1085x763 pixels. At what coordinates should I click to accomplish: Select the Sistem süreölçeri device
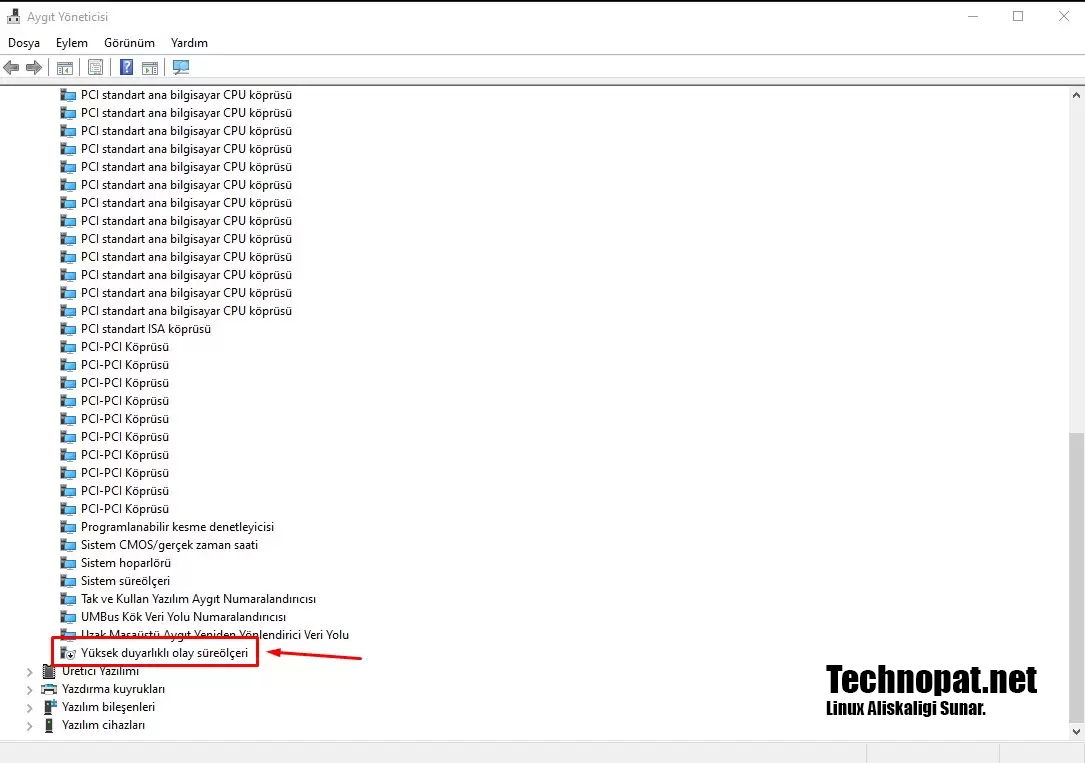125,581
